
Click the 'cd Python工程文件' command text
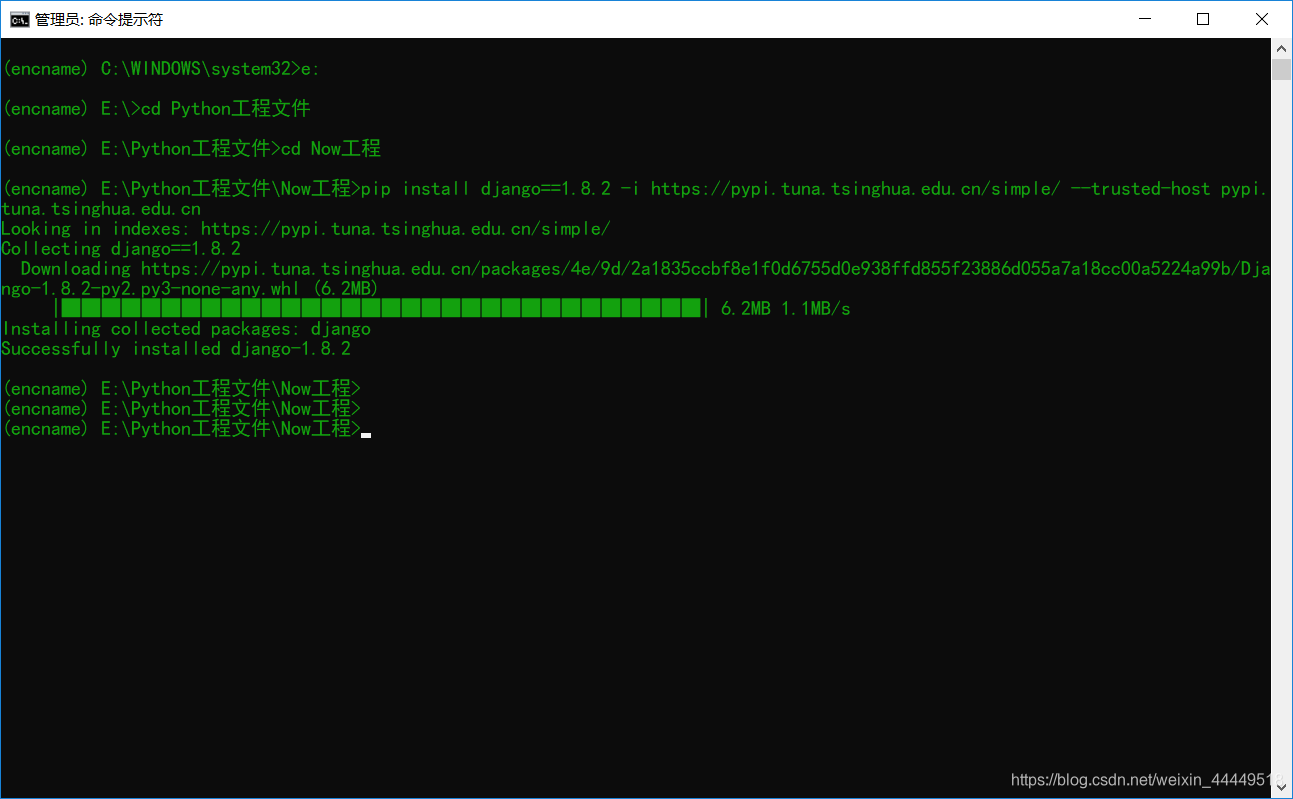coord(225,108)
